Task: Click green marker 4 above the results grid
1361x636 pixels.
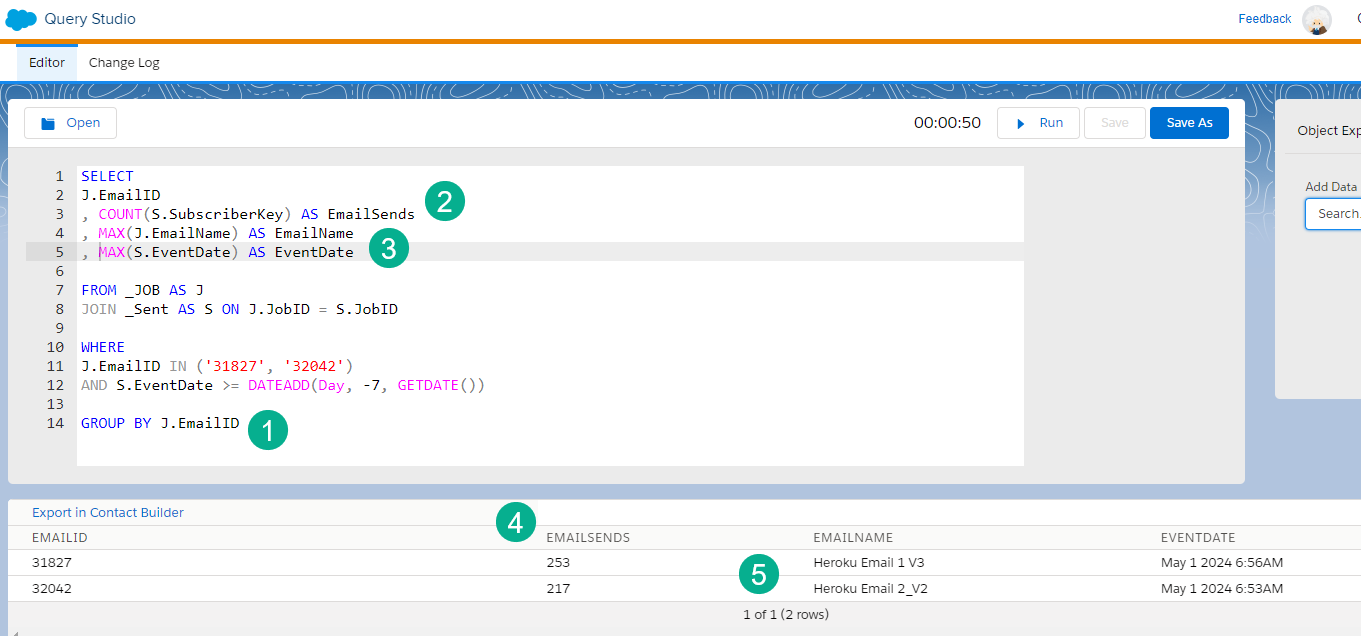Action: point(516,522)
